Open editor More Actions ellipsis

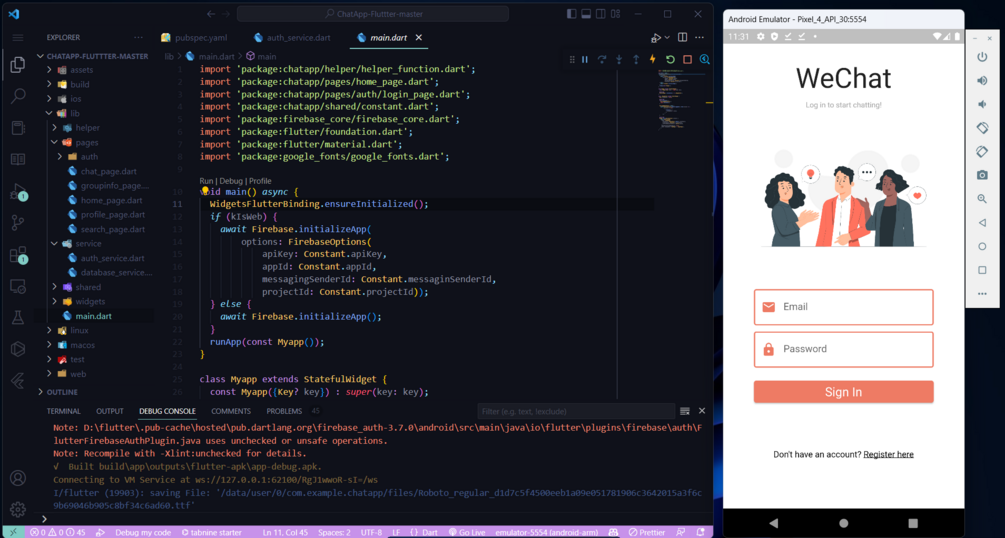(700, 38)
